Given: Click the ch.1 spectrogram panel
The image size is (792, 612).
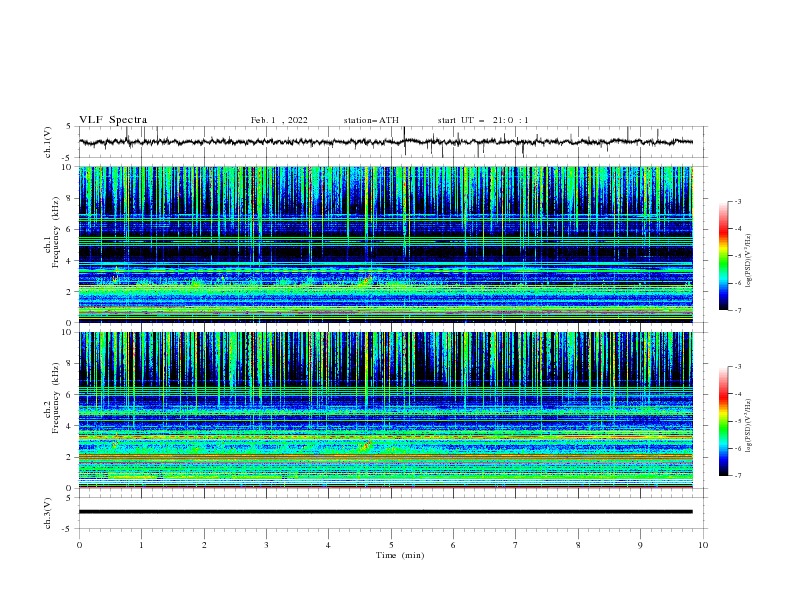Looking at the screenshot, I should coord(386,244).
